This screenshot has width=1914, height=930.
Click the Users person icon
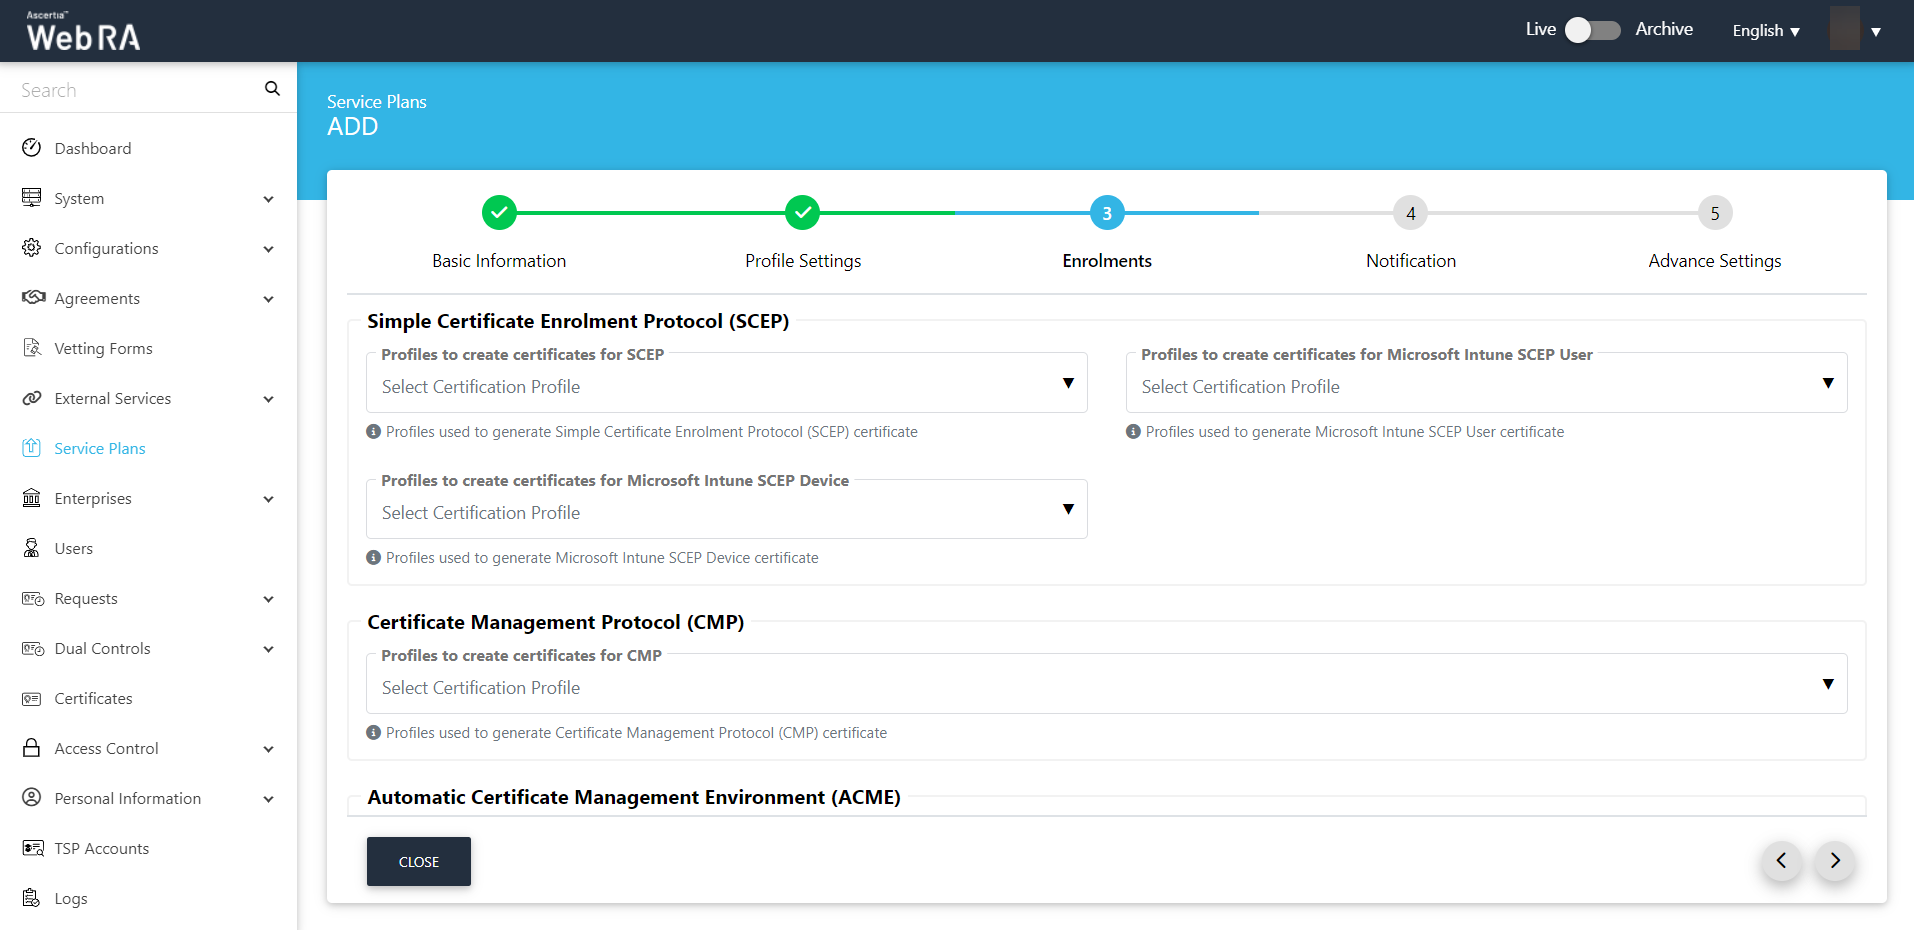pyautogui.click(x=32, y=548)
